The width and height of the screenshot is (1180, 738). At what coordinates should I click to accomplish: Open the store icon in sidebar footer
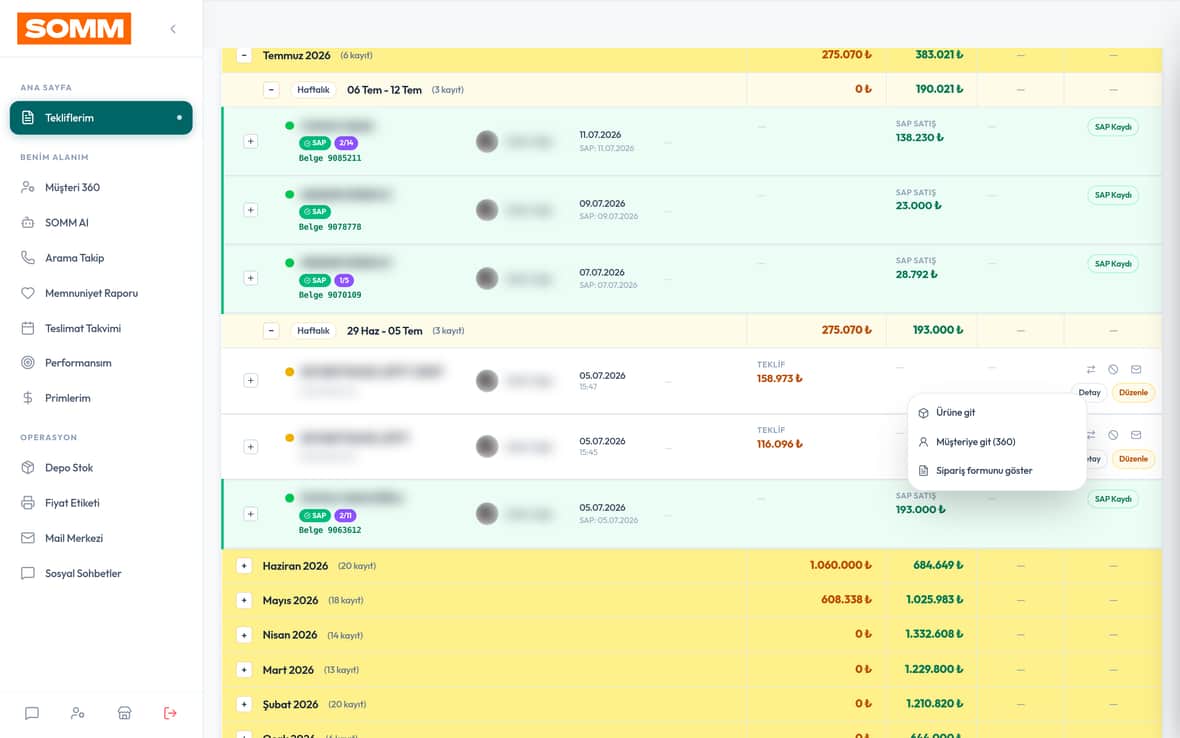[x=124, y=713]
